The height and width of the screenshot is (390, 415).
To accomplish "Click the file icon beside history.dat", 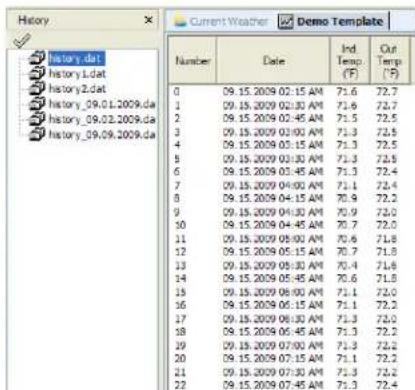I will (37, 58).
